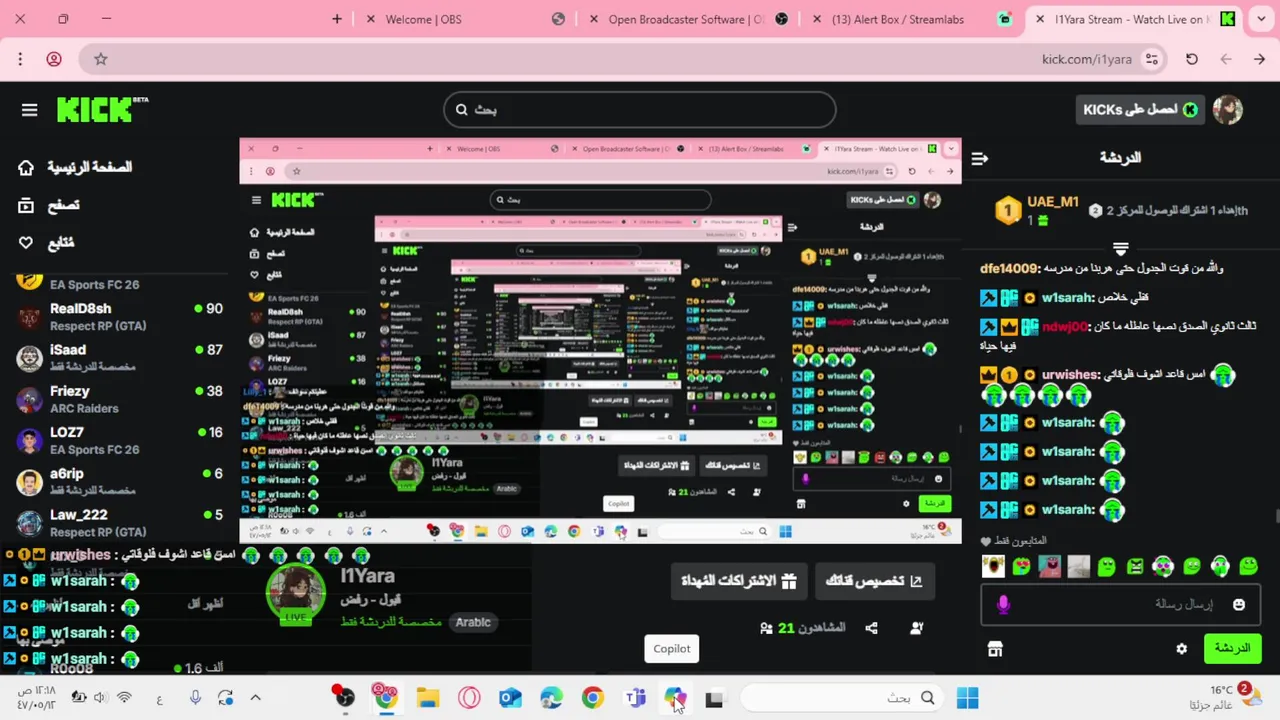This screenshot has height=720, width=1280.
Task: Open the browser profile icon
Action: pos(54,59)
